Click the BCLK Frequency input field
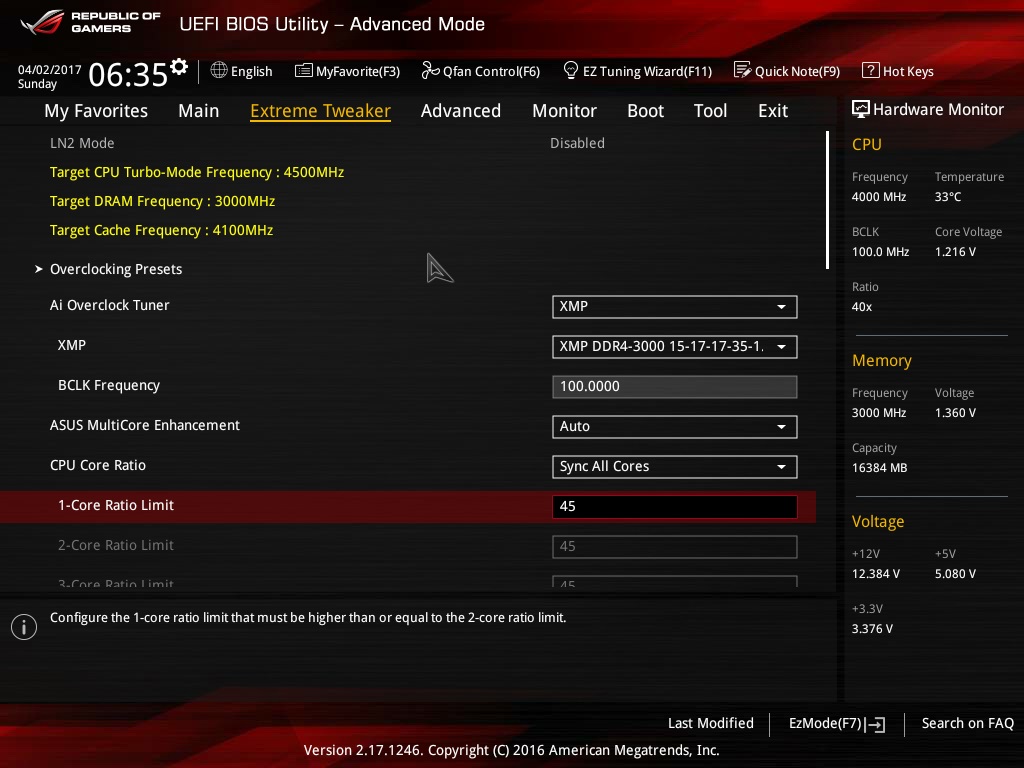Image resolution: width=1024 pixels, height=768 pixels. [675, 387]
